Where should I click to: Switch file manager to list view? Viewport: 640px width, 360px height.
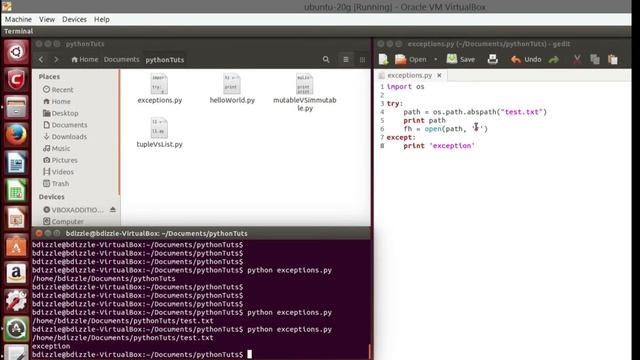[x=346, y=60]
